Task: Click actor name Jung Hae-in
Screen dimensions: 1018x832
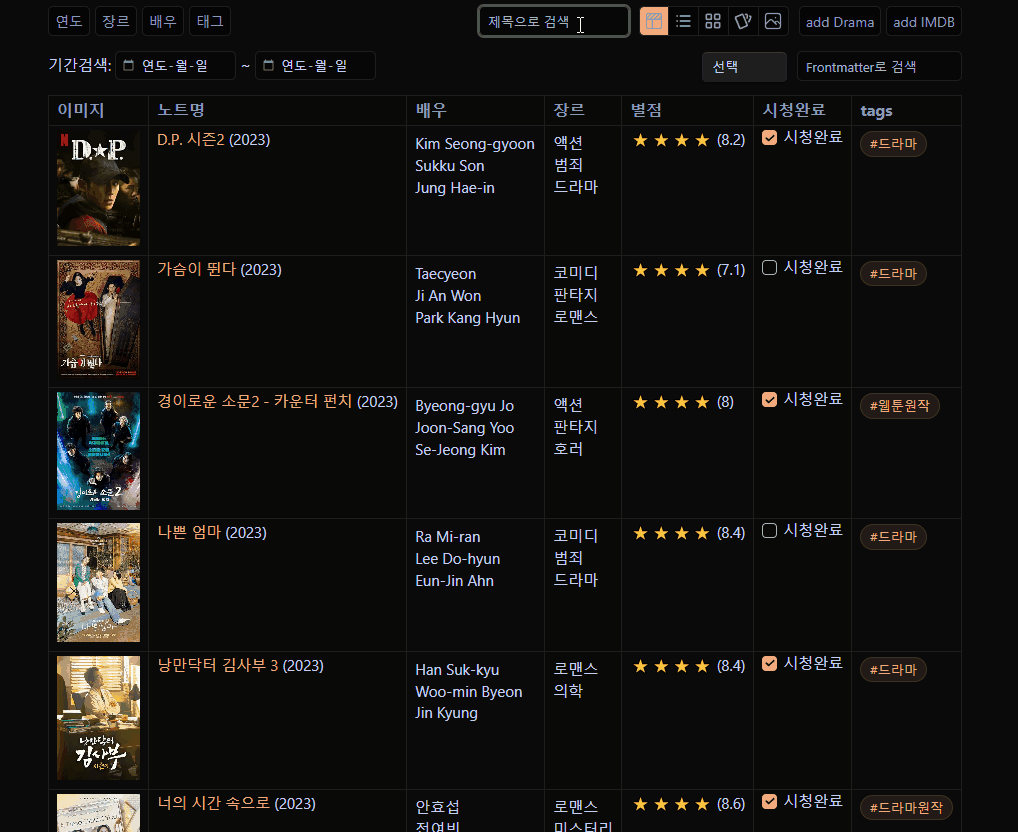Action: 454,188
